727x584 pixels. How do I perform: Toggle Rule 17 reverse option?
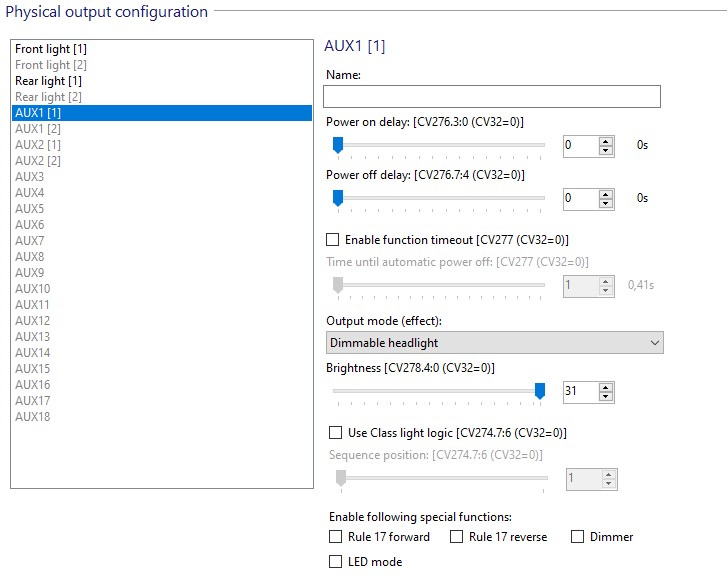click(x=456, y=537)
